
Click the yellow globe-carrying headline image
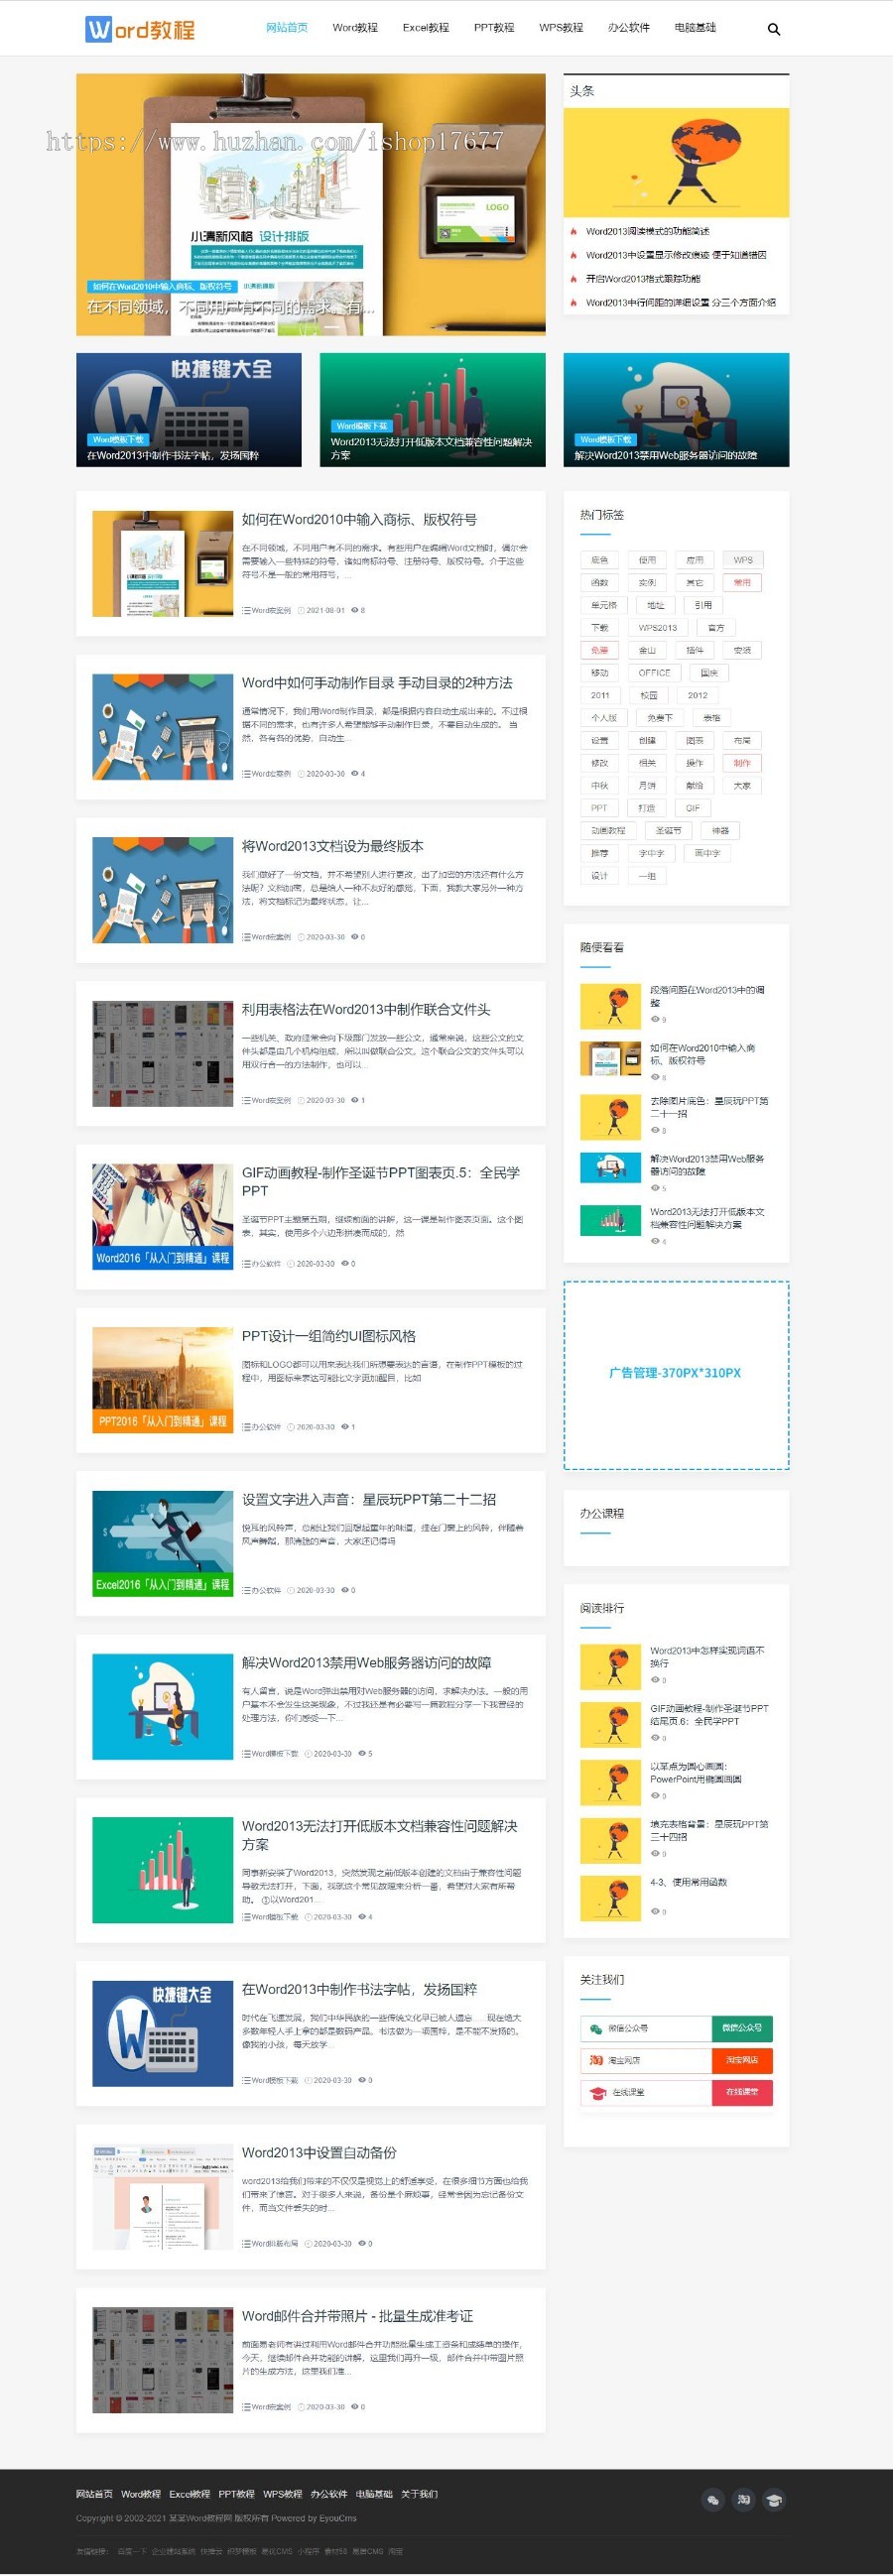pyautogui.click(x=676, y=162)
